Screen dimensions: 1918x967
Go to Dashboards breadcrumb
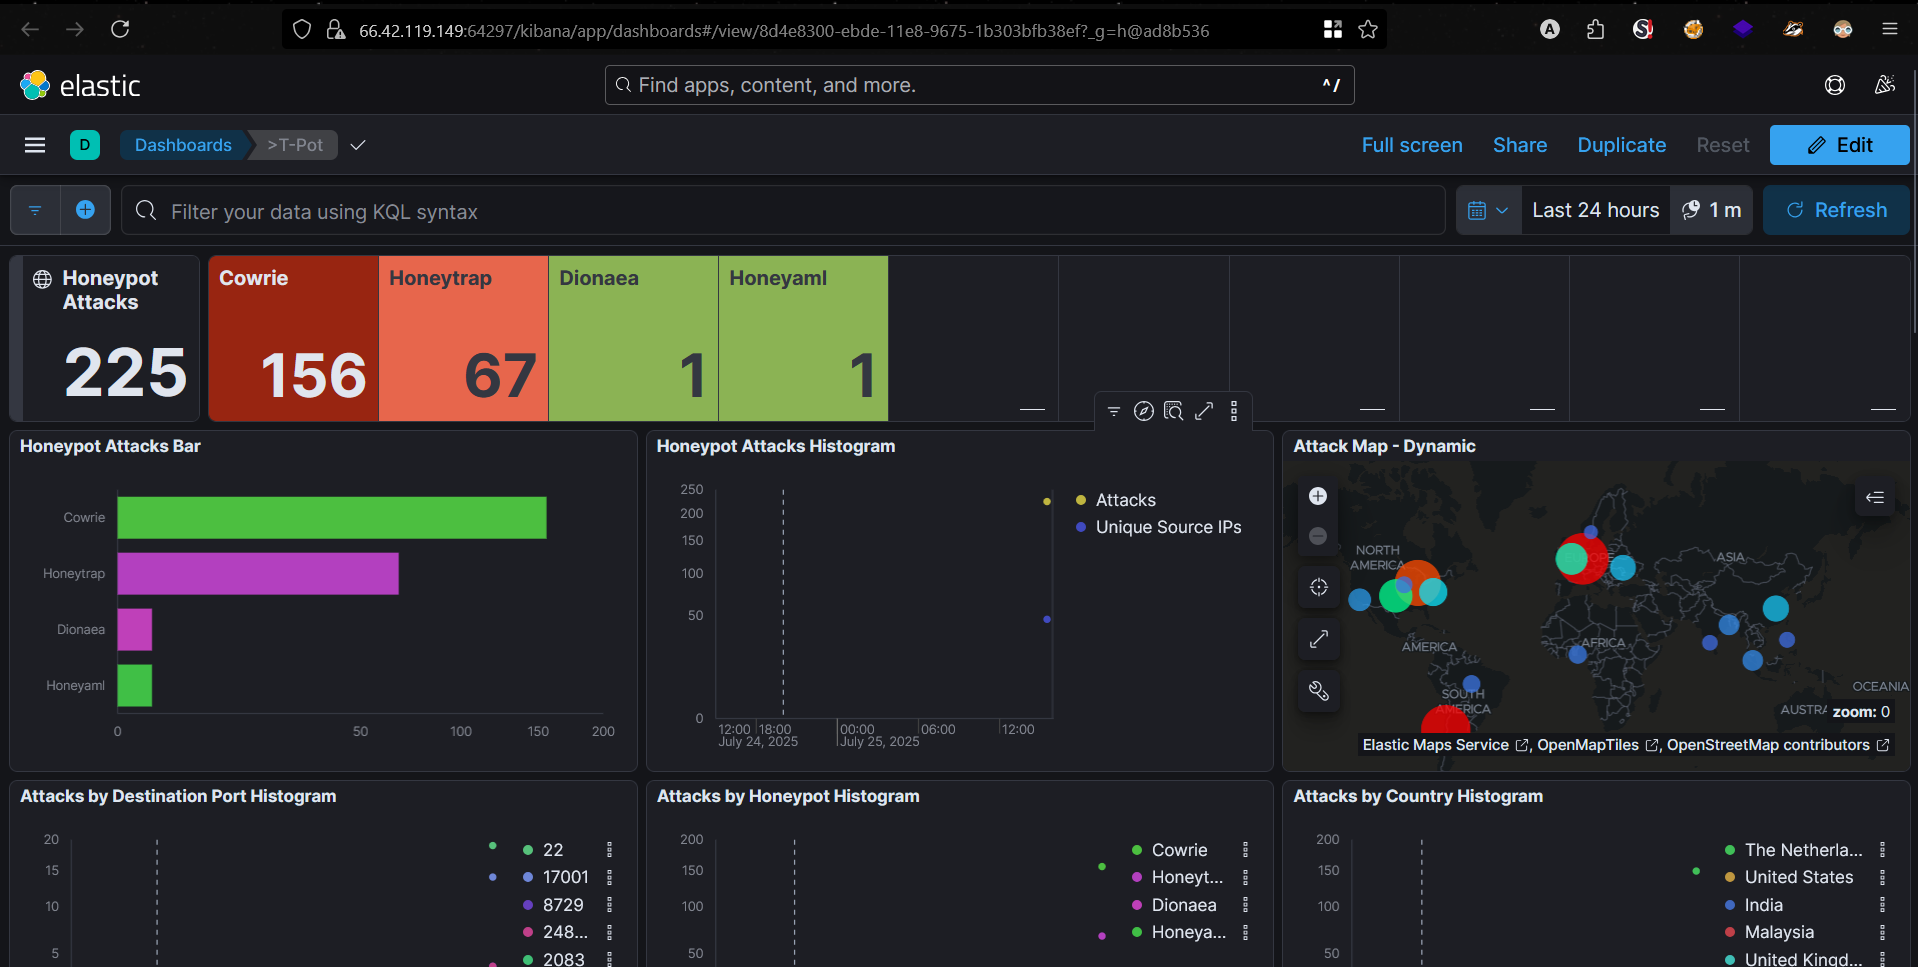click(x=183, y=145)
